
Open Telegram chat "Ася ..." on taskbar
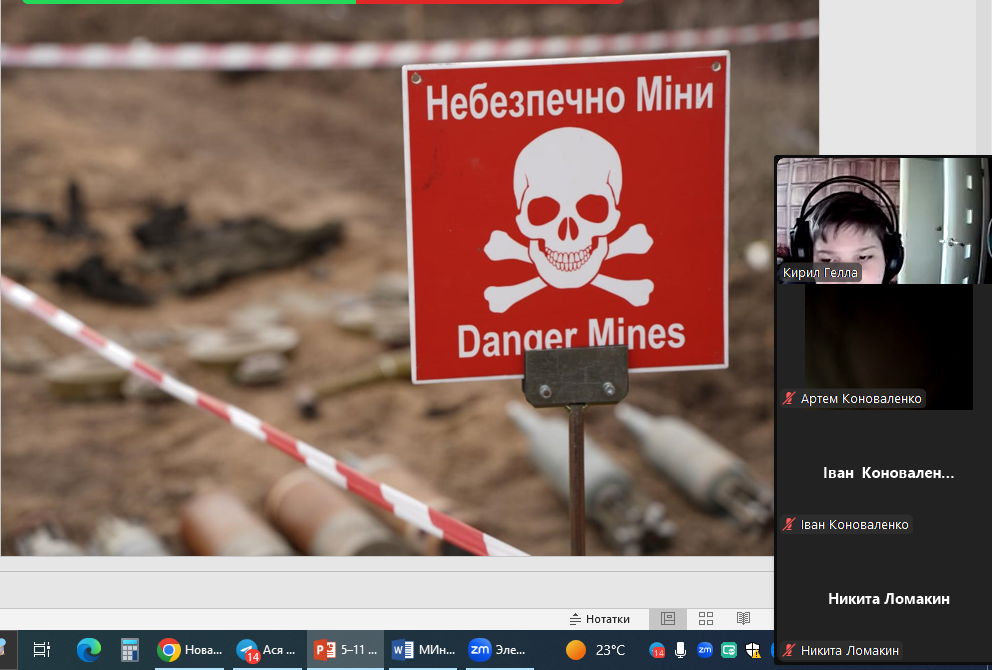click(x=266, y=650)
